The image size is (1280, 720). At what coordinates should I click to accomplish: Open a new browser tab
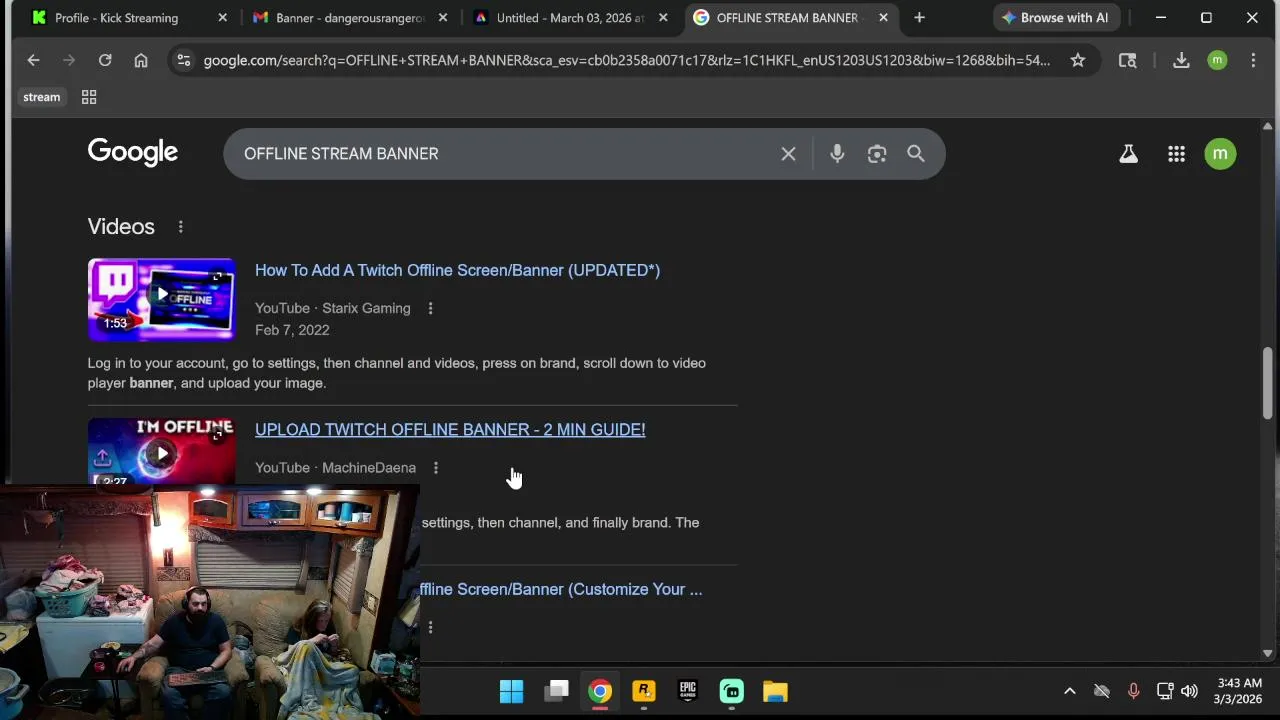919,18
